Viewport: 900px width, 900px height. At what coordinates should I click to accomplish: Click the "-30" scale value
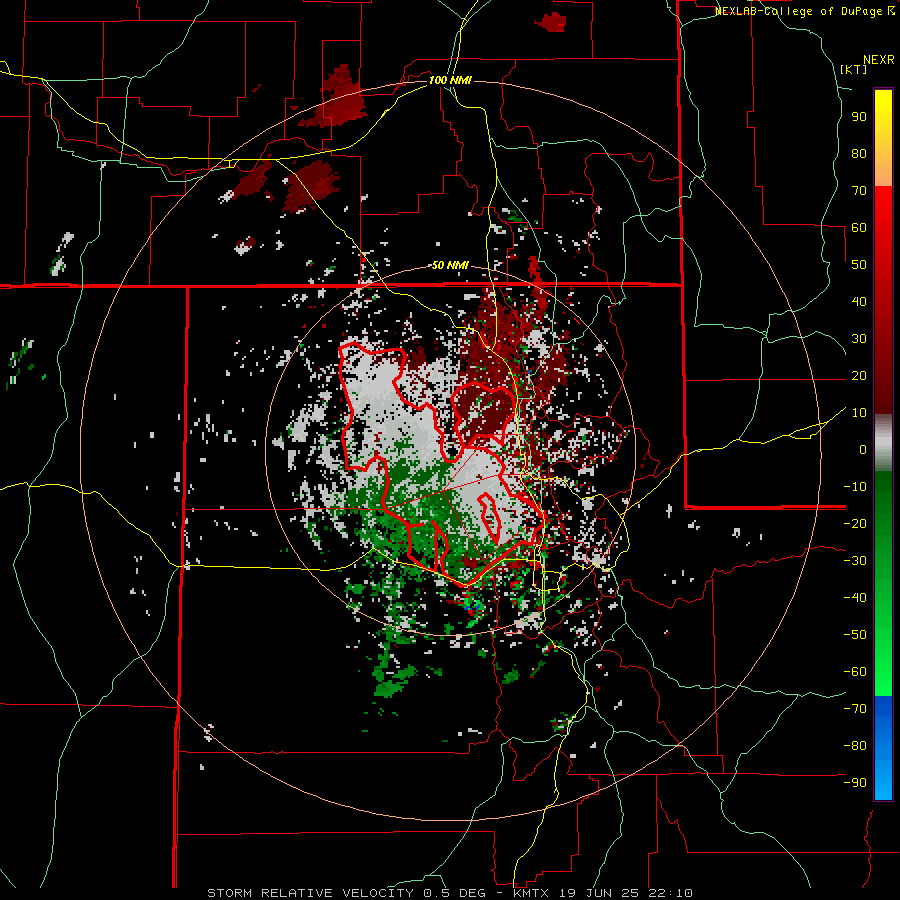point(855,561)
